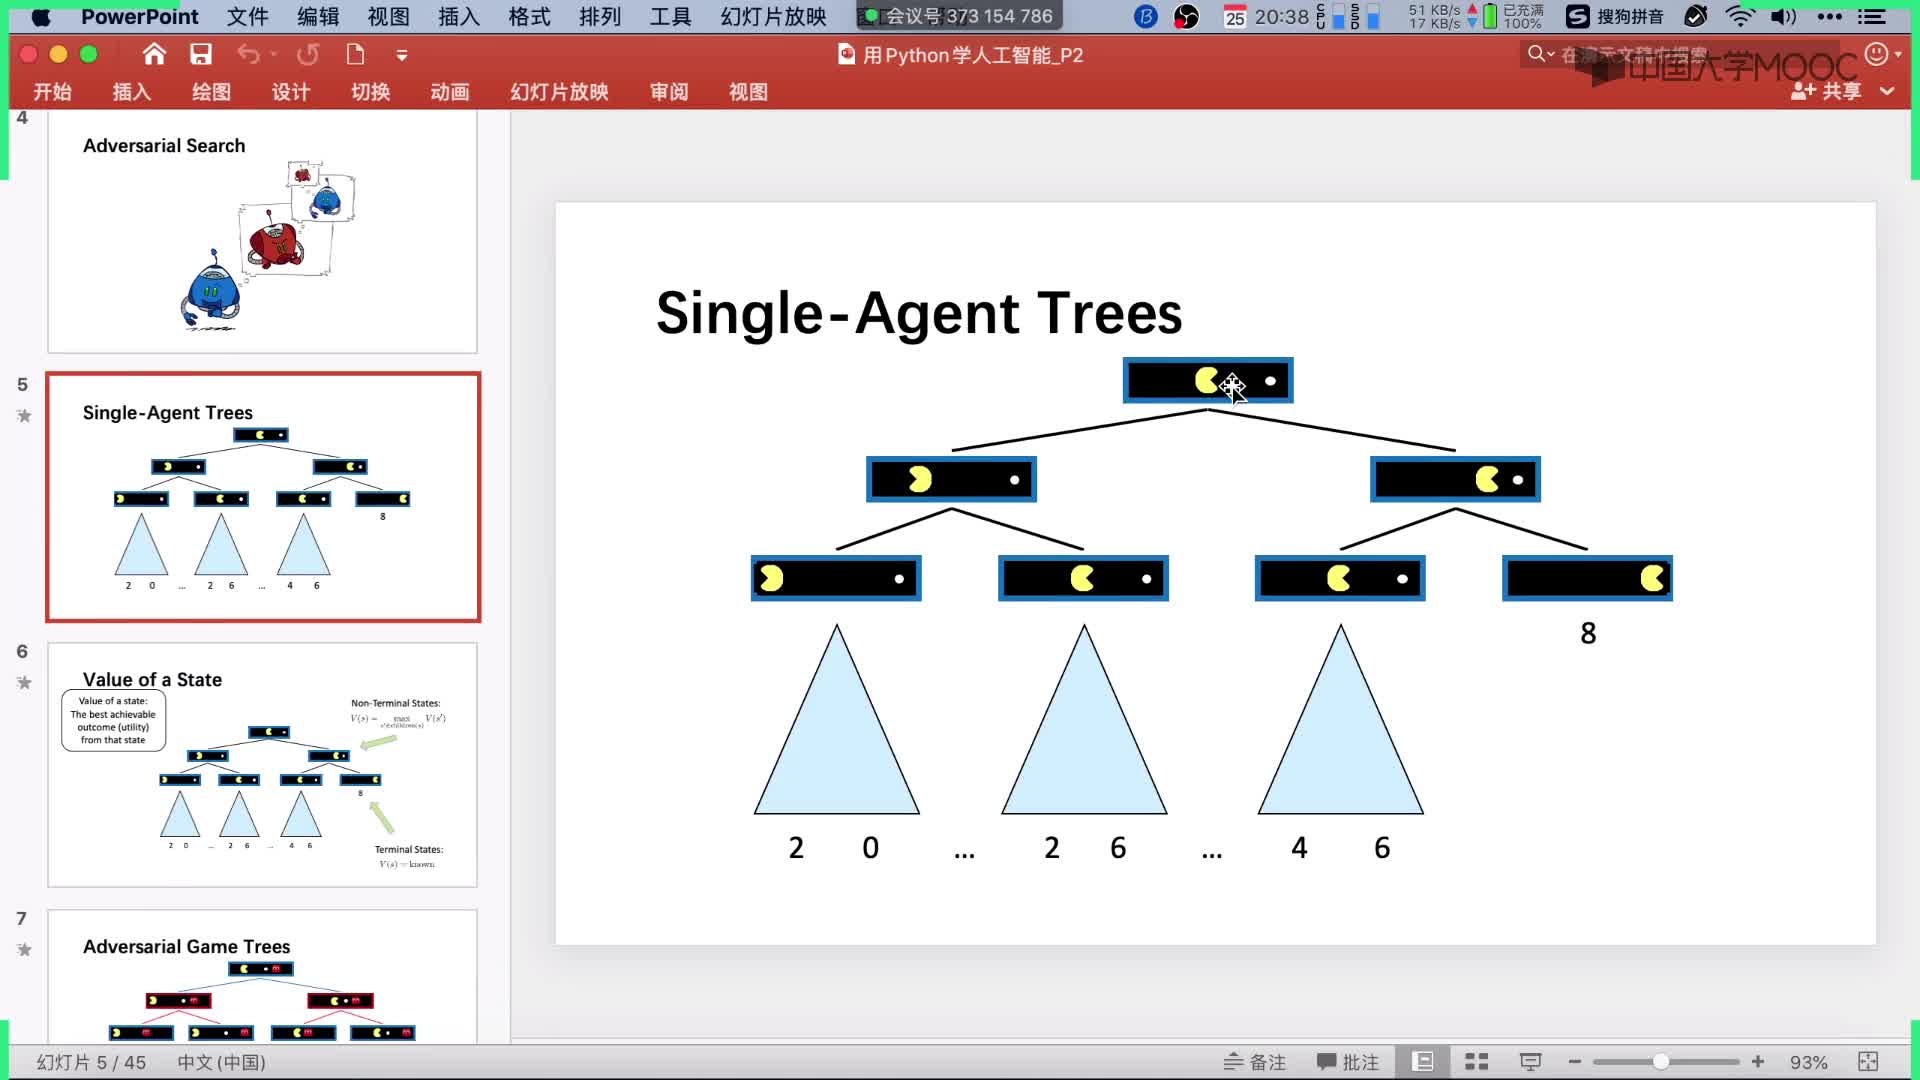
Task: Click the animation star marker on slide 6
Action: click(x=24, y=682)
